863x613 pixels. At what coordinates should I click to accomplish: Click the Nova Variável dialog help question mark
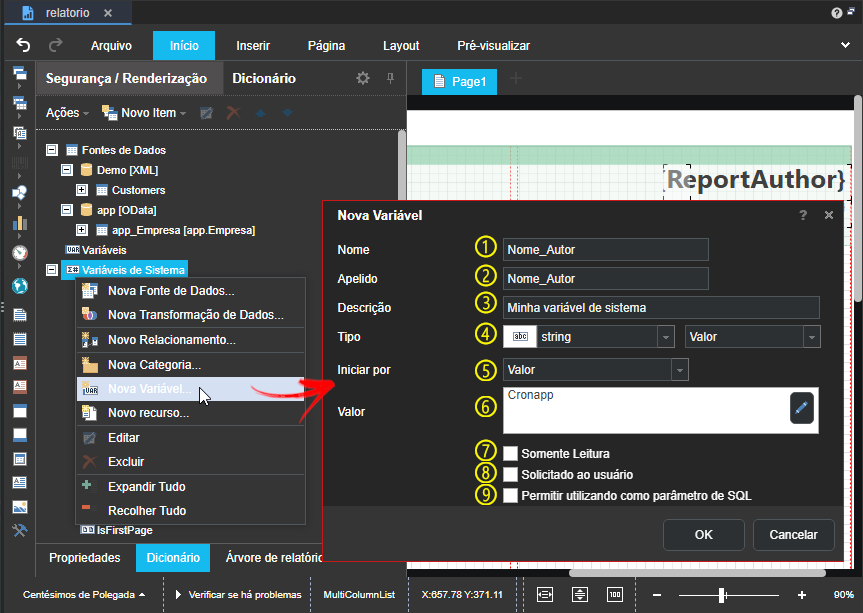[x=803, y=215]
